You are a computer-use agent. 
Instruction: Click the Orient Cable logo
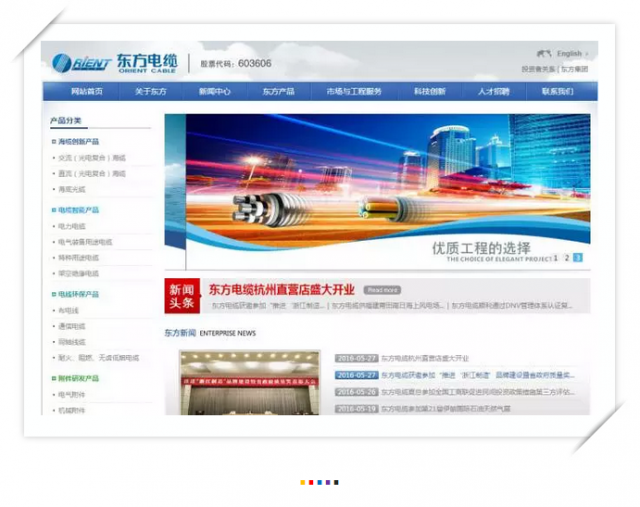(x=115, y=63)
